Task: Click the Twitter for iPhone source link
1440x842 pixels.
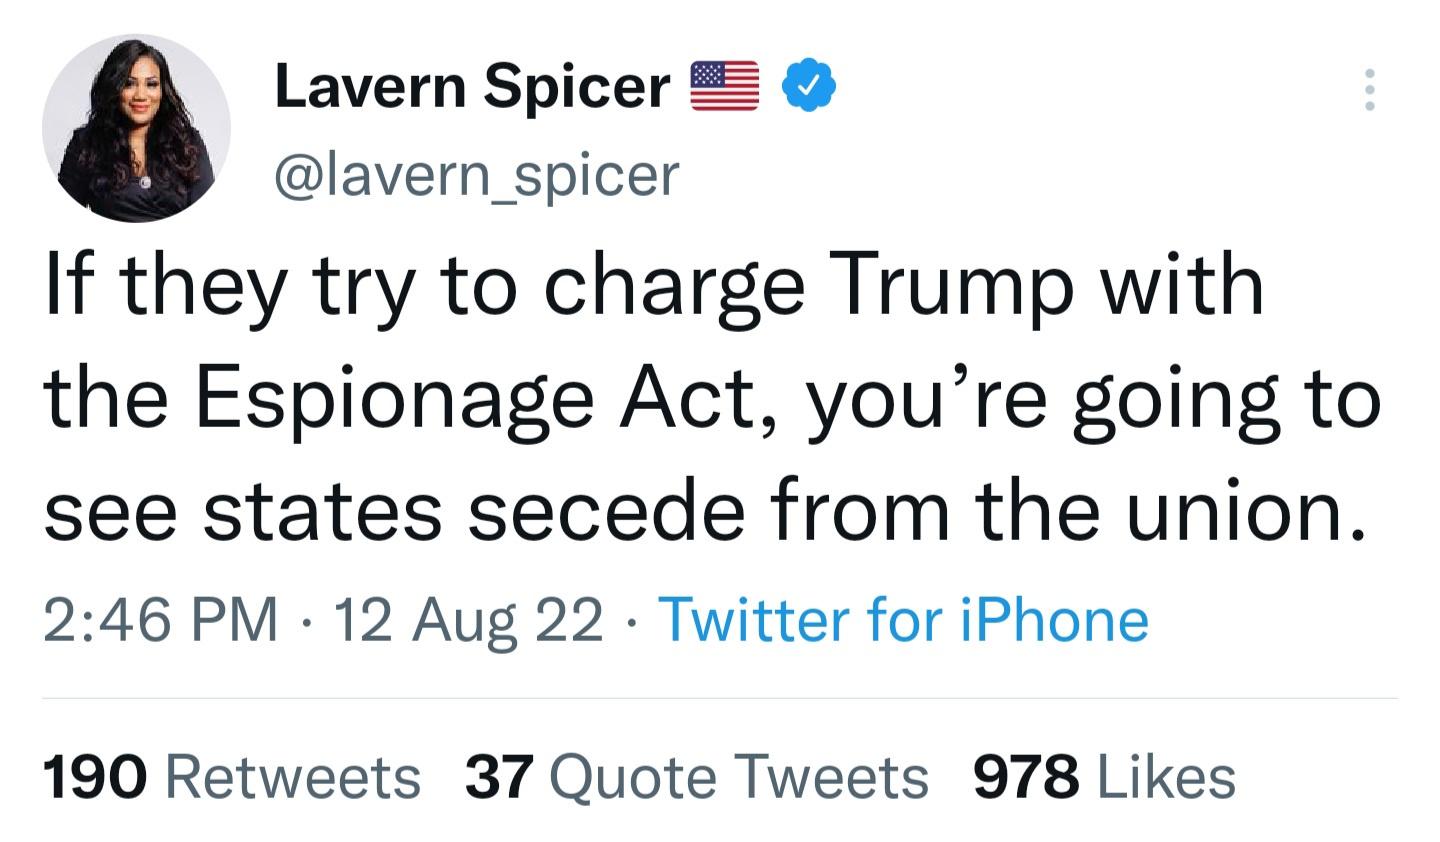Action: point(904,619)
